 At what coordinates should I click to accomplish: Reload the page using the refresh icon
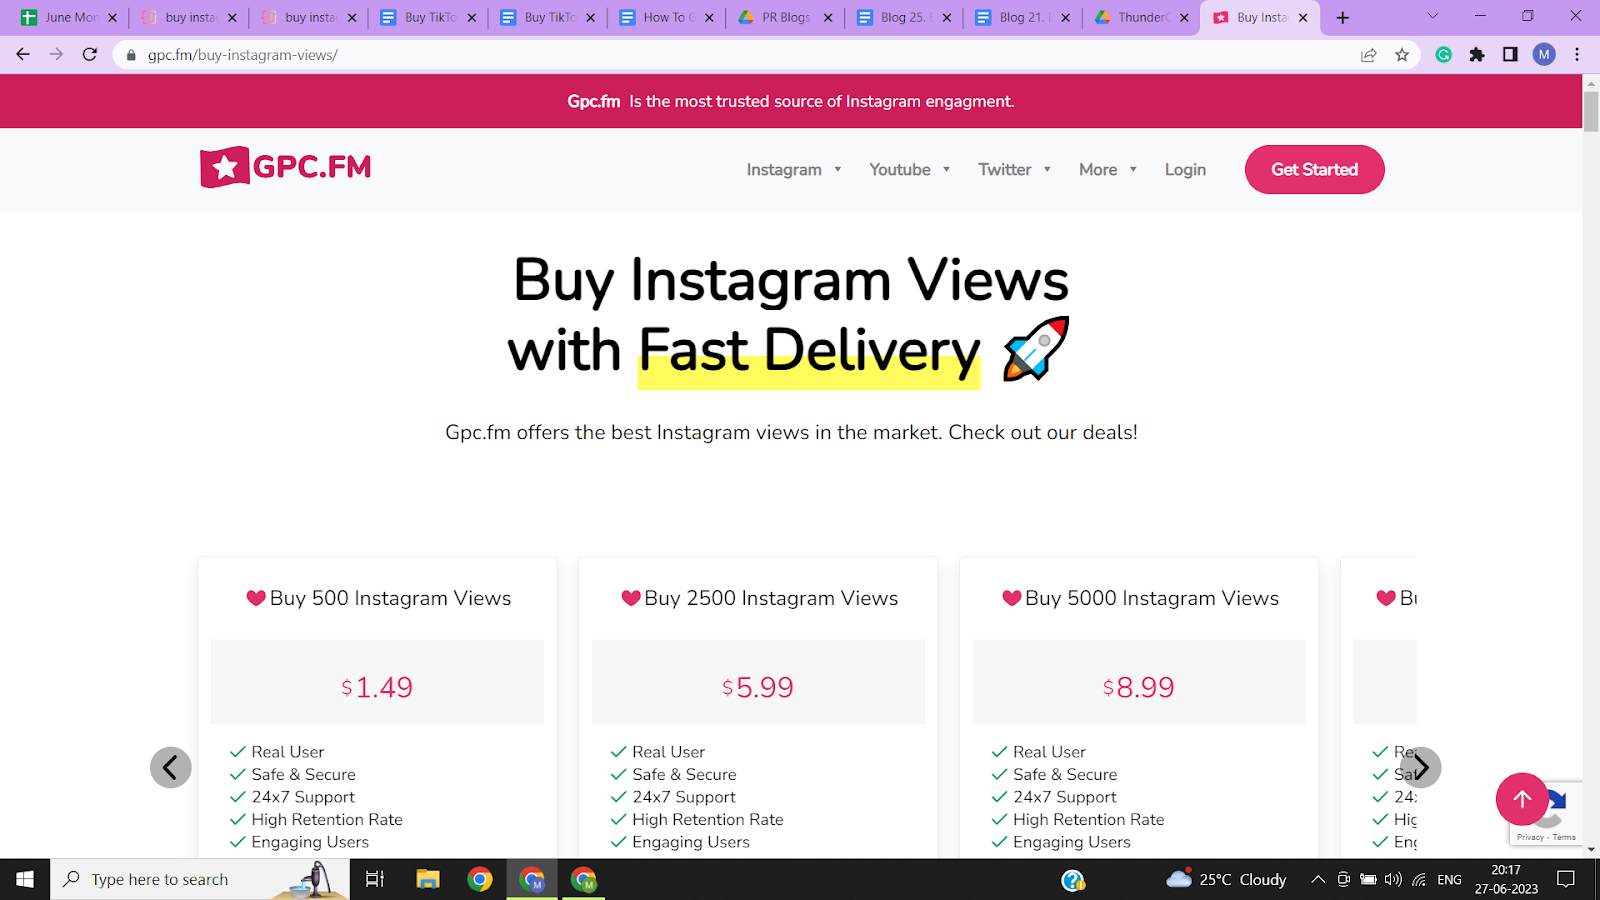click(90, 55)
